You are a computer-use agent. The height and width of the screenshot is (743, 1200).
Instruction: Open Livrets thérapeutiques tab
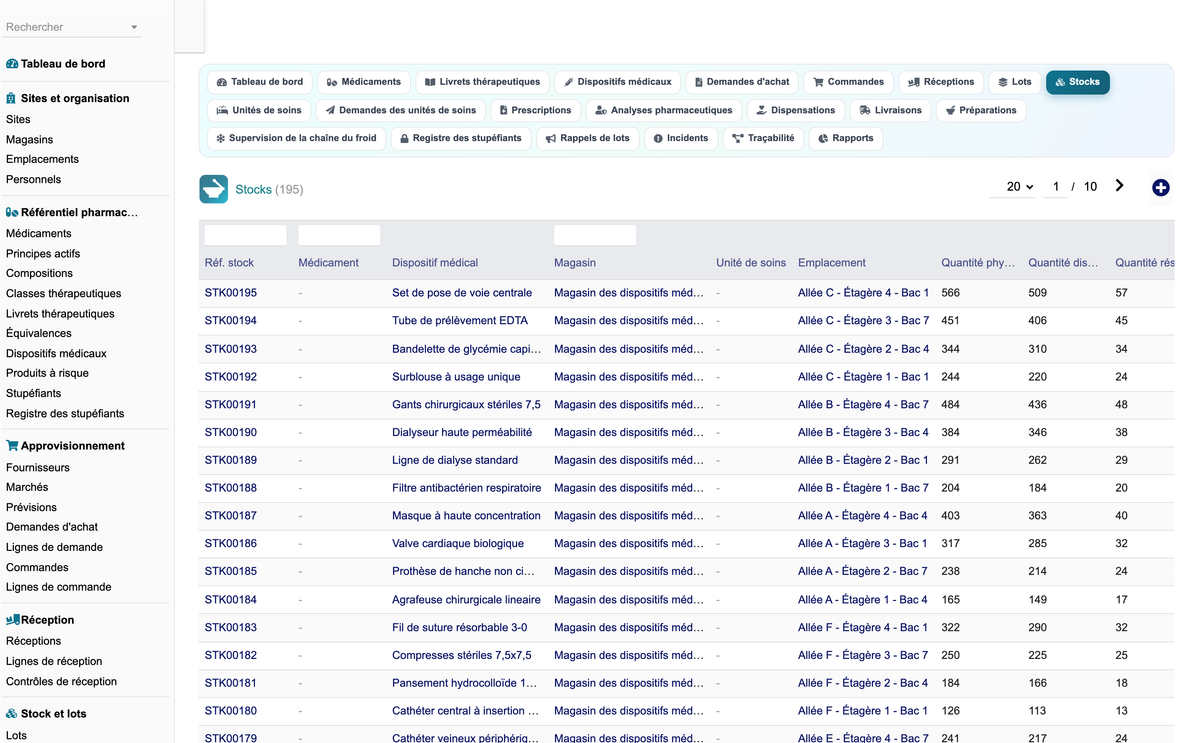click(482, 82)
